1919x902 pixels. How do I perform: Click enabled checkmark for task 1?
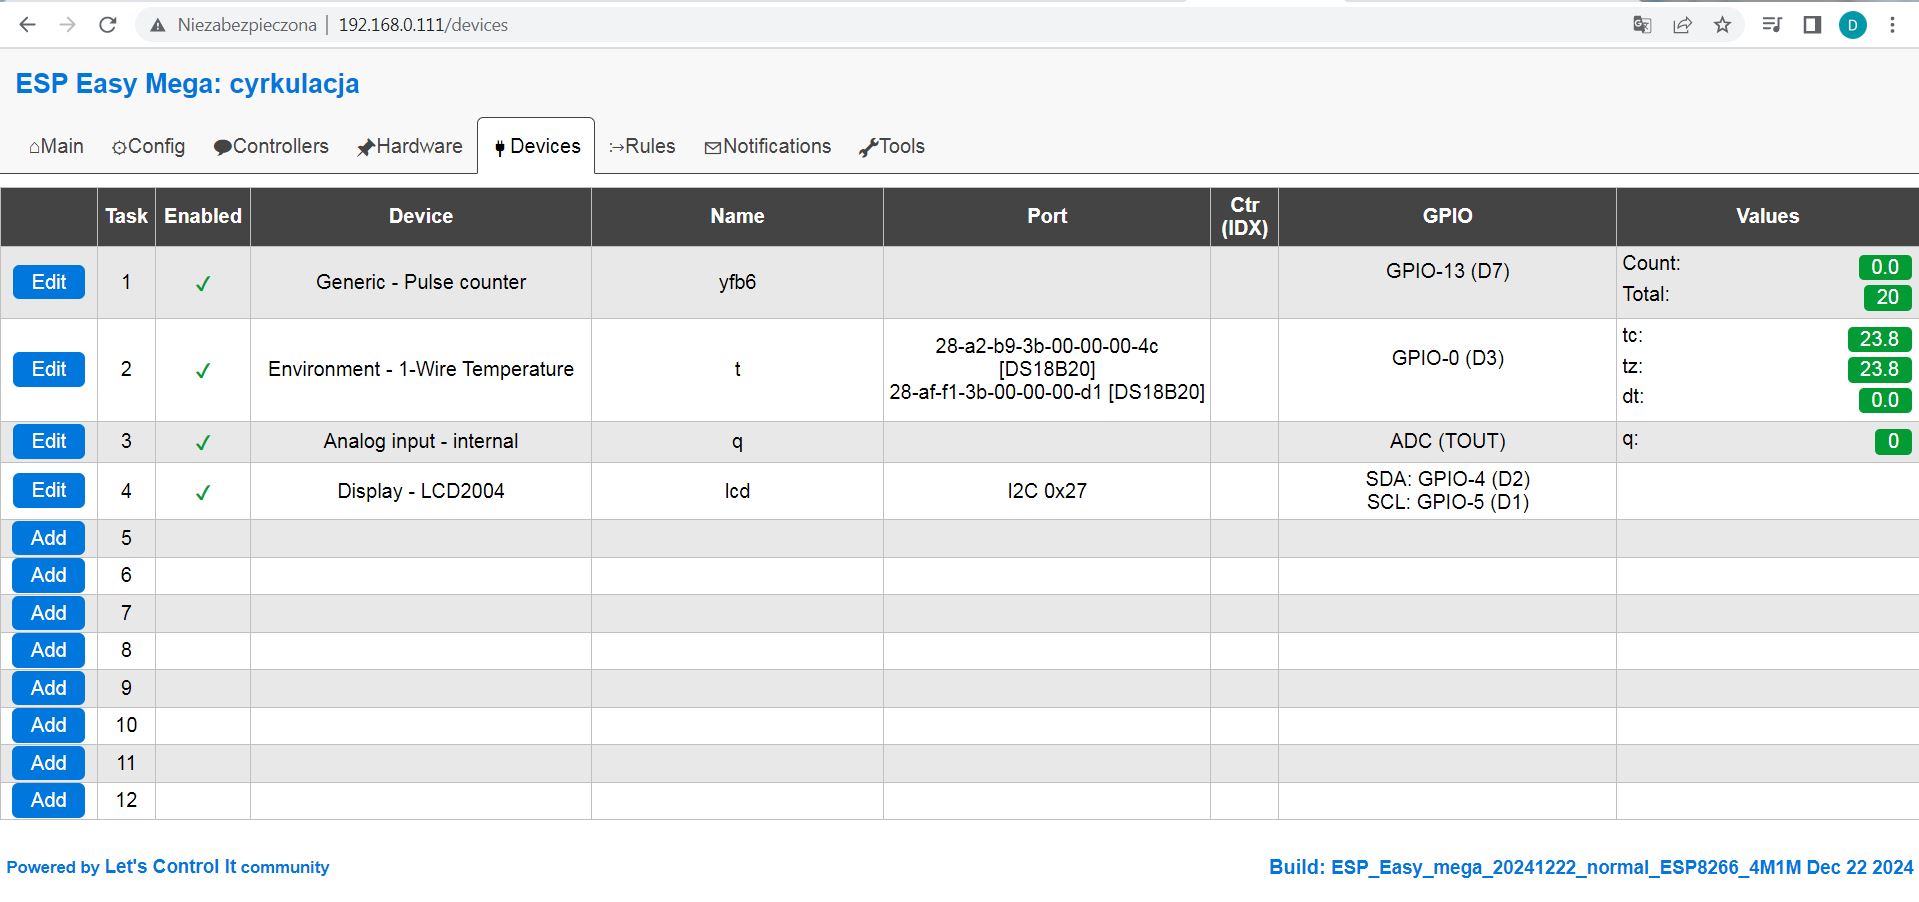[203, 283]
